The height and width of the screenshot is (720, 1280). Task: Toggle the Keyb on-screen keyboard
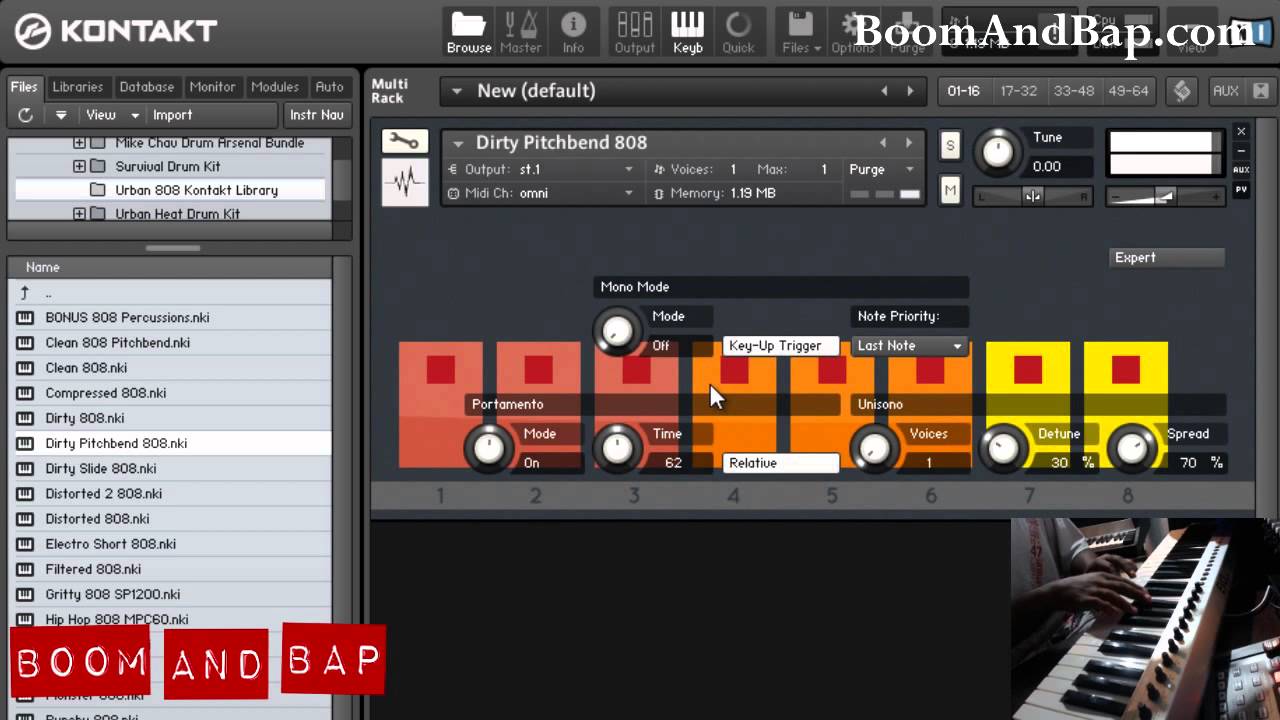point(687,32)
